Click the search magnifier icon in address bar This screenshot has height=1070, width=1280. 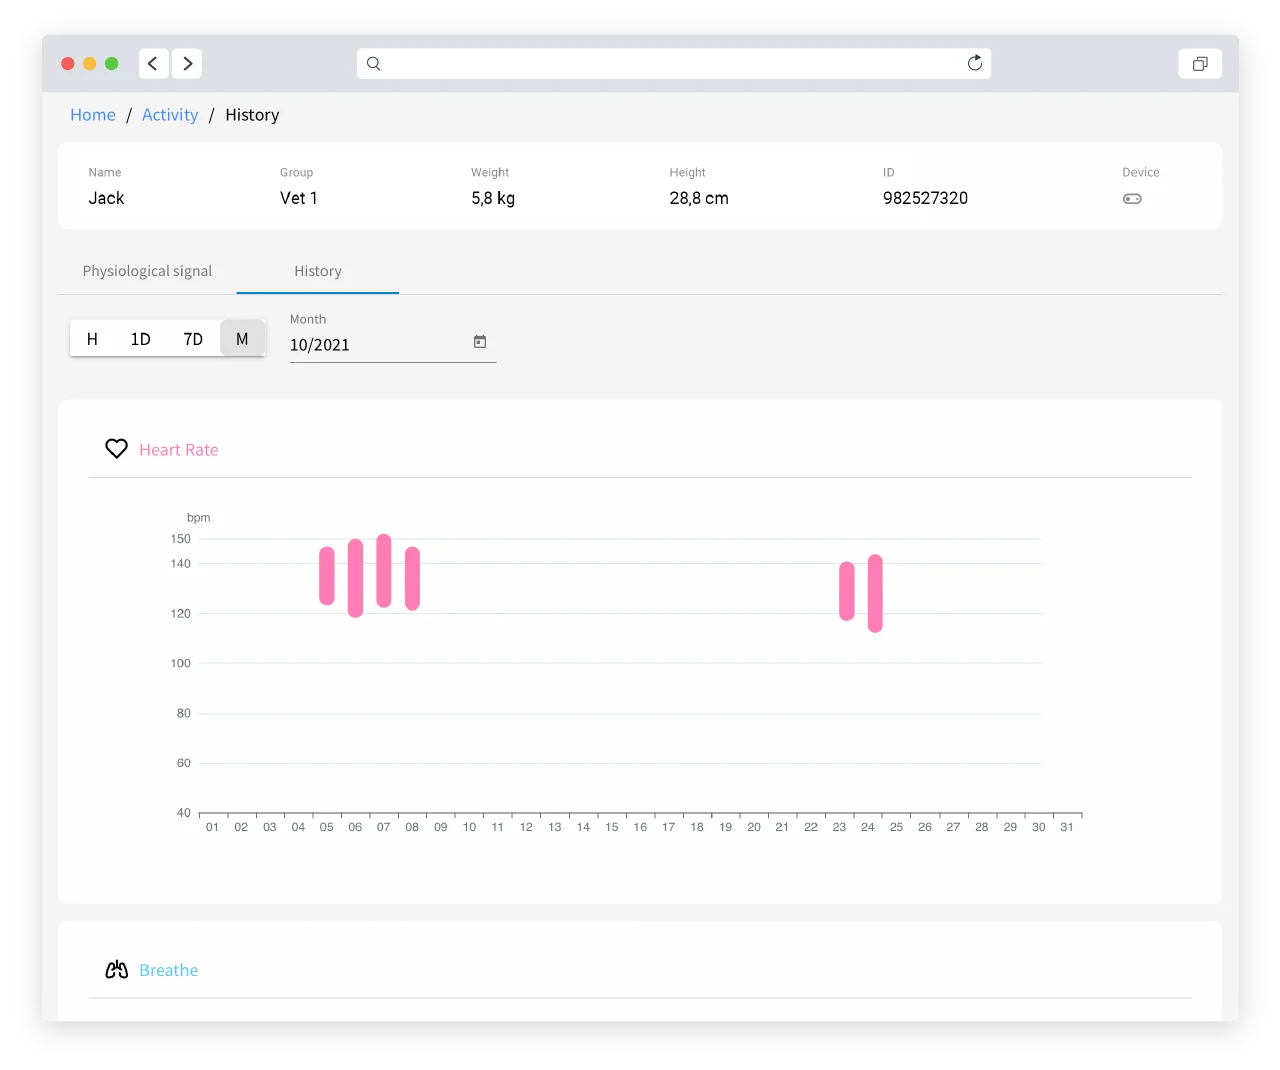pos(374,63)
